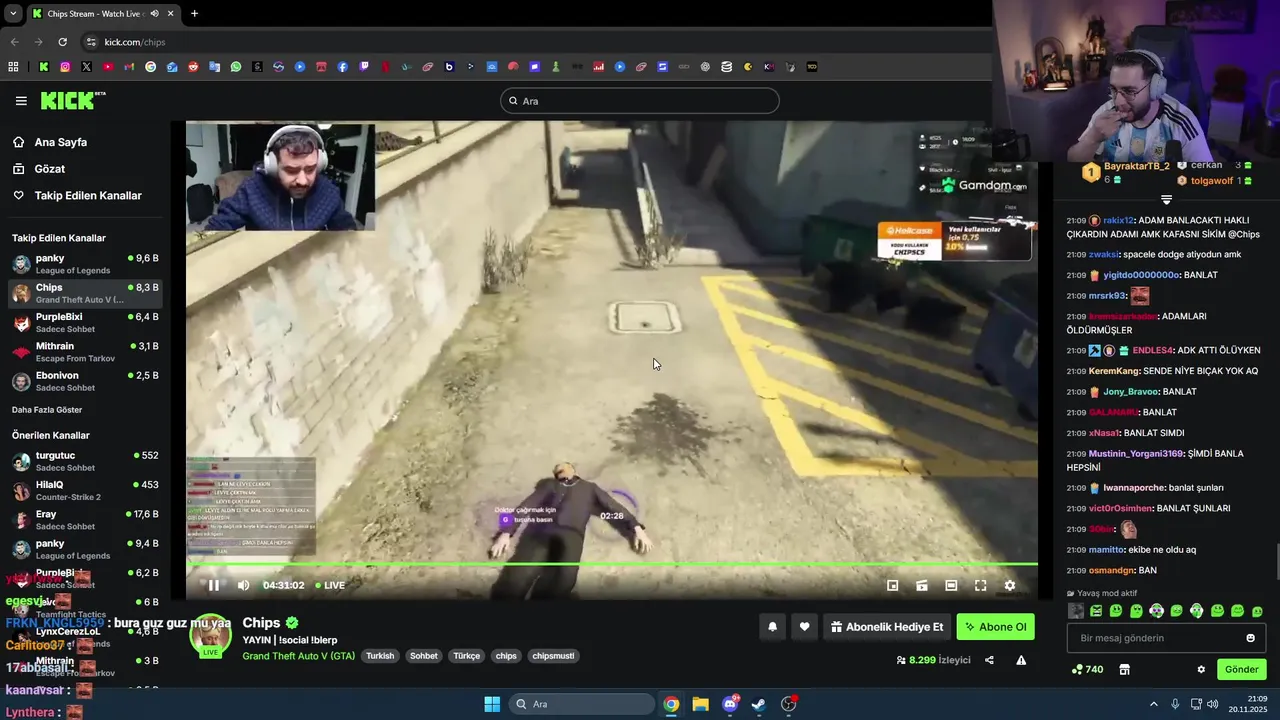Go to Ana Sayfa in sidebar

click(61, 142)
